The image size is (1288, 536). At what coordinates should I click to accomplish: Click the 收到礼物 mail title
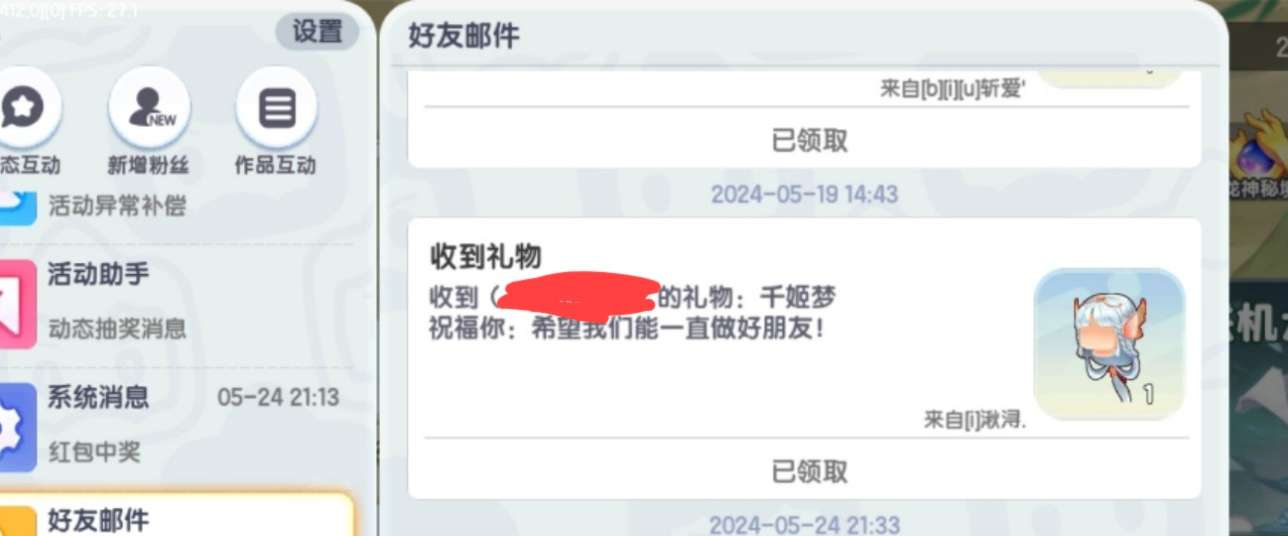[x=486, y=257]
